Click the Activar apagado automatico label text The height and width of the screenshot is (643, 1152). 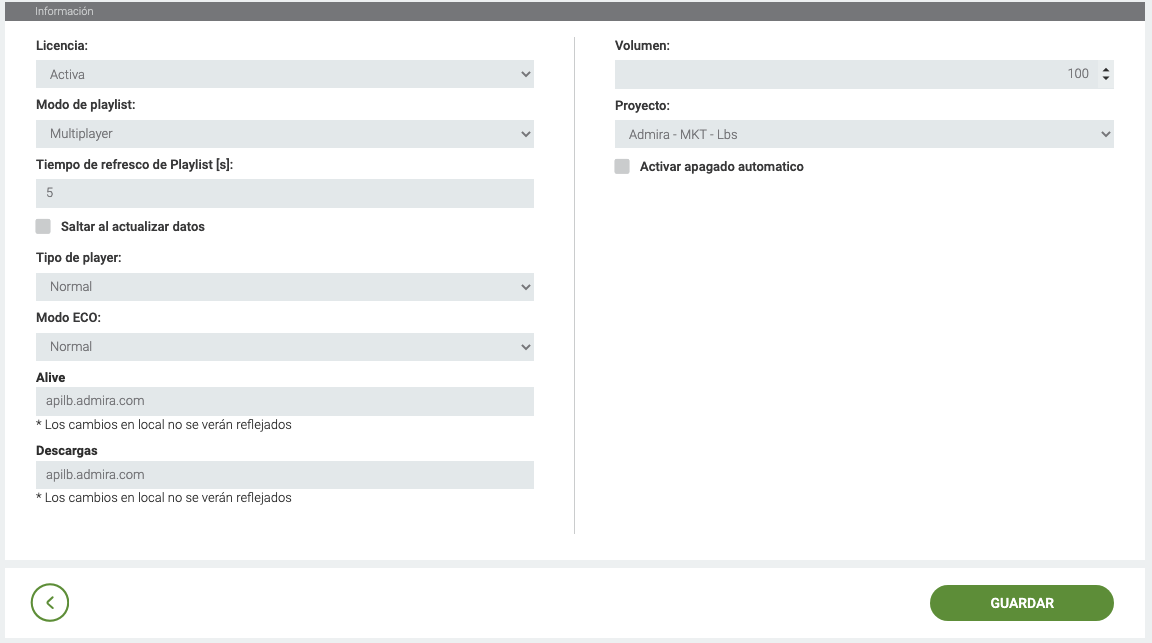721,167
